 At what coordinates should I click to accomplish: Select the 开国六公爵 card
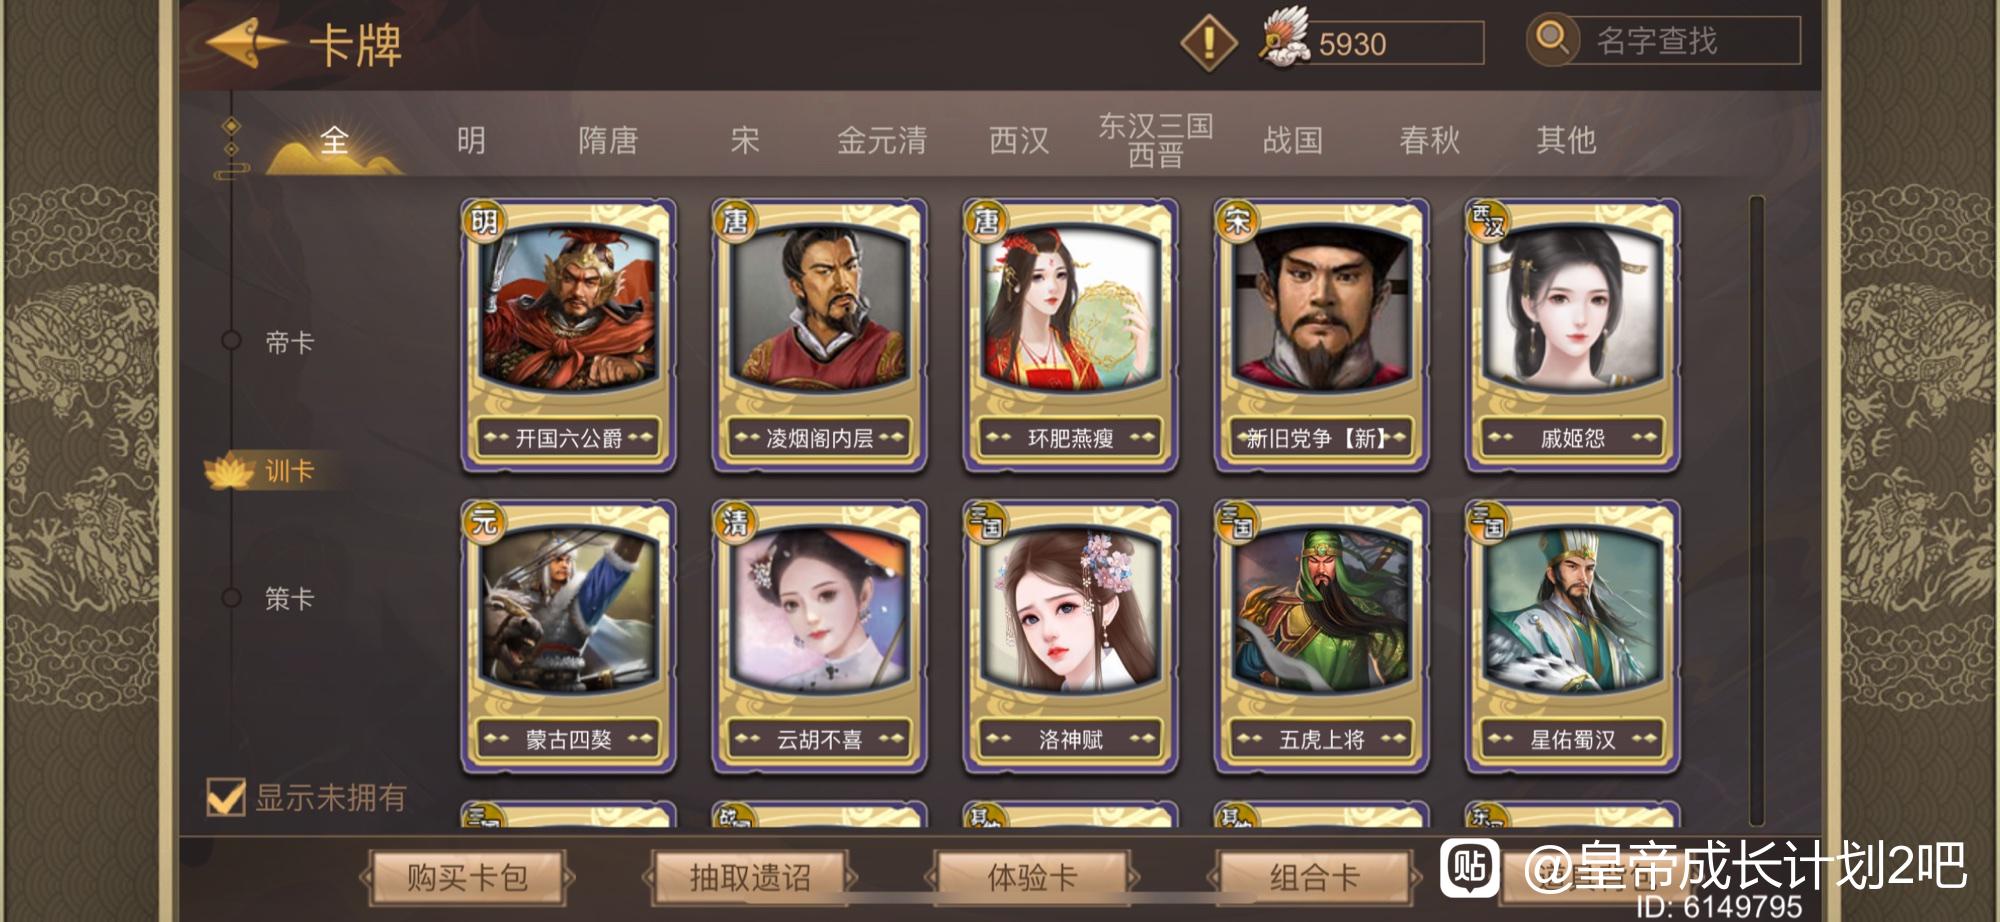(568, 335)
